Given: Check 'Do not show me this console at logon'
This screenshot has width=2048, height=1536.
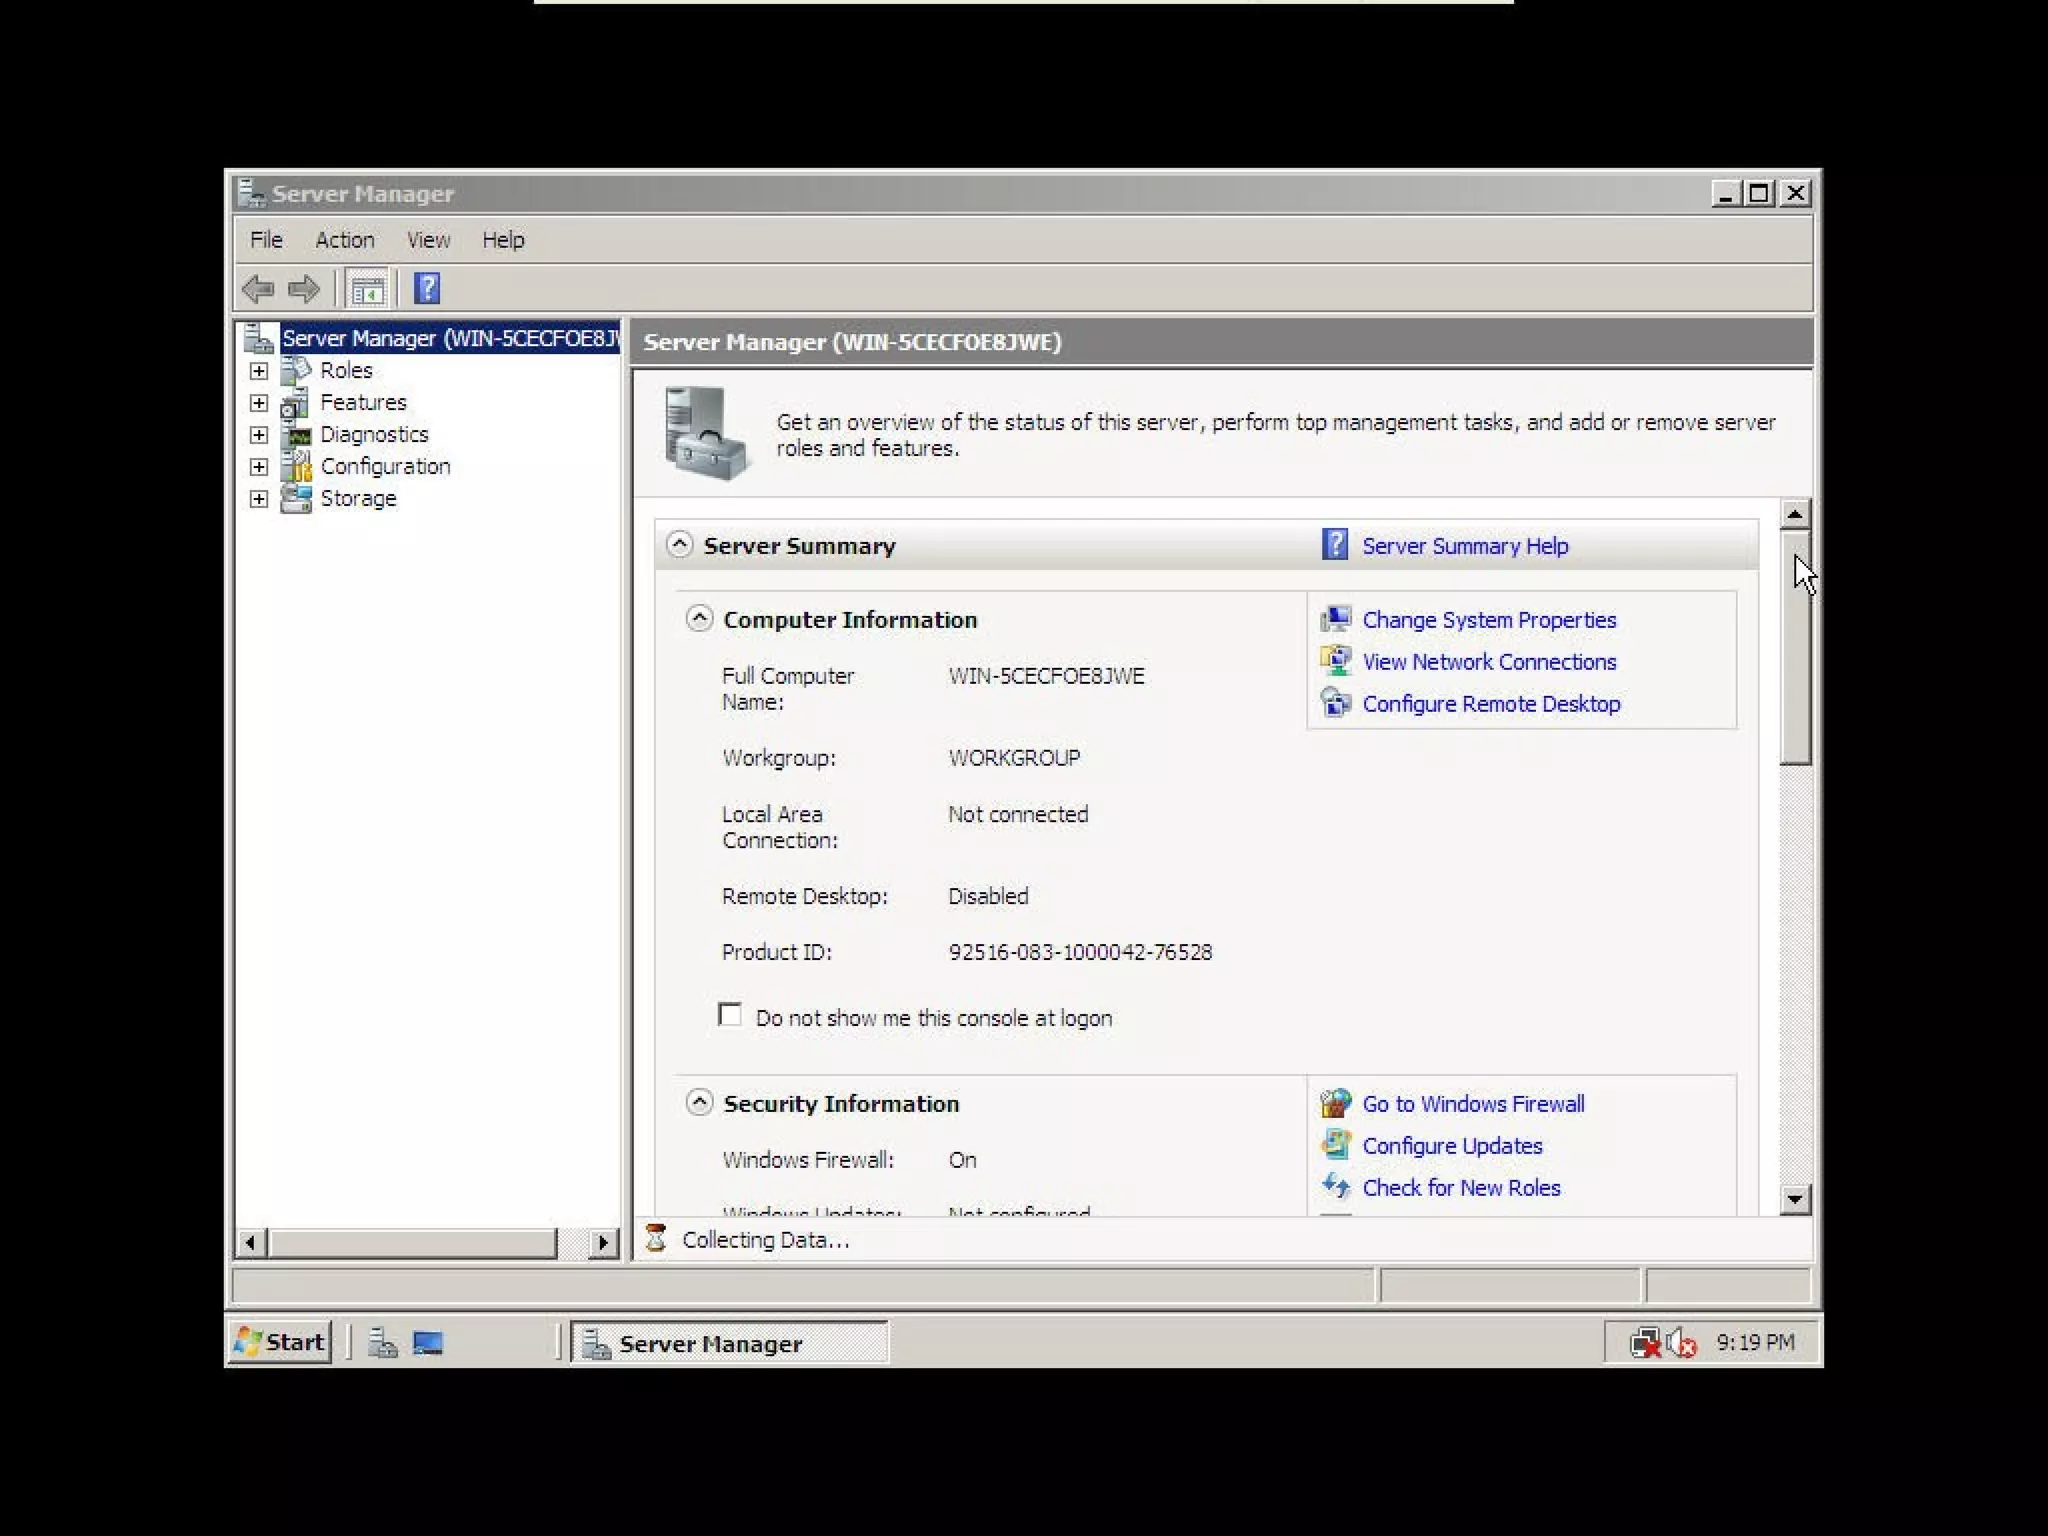Looking at the screenshot, I should (x=730, y=1016).
